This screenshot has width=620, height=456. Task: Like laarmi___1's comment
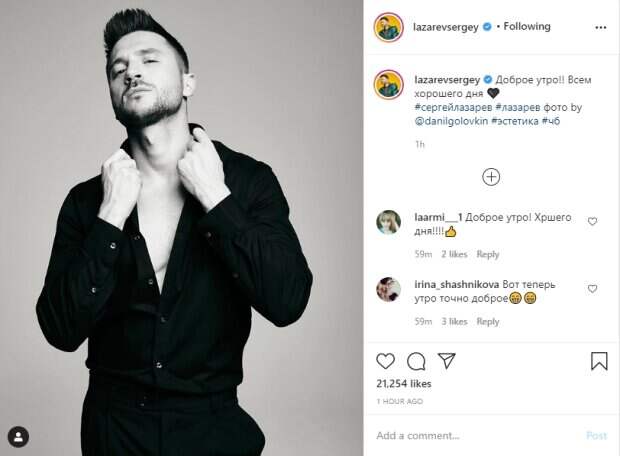(x=592, y=221)
